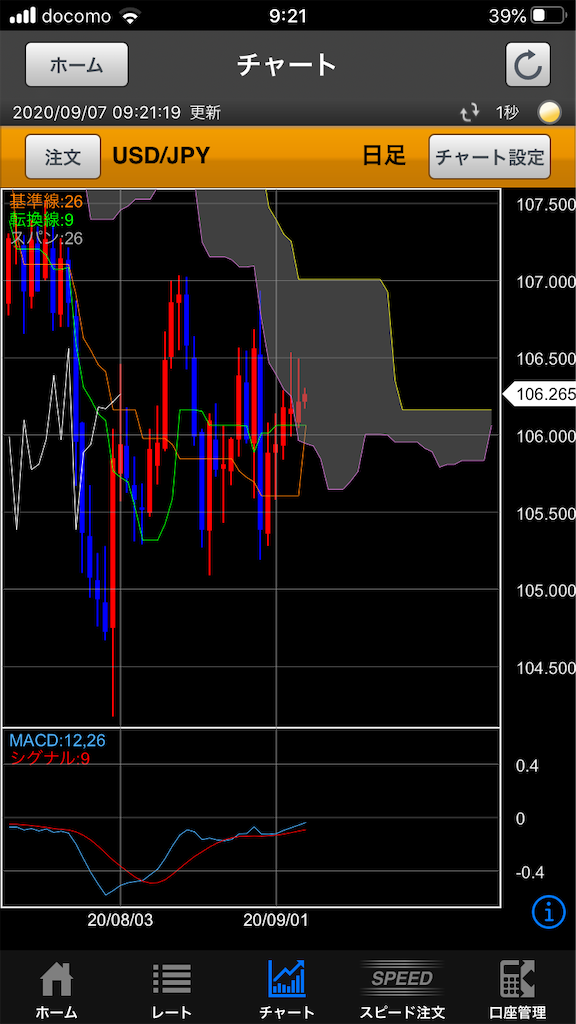Switch to the チャート tab

tap(287, 990)
